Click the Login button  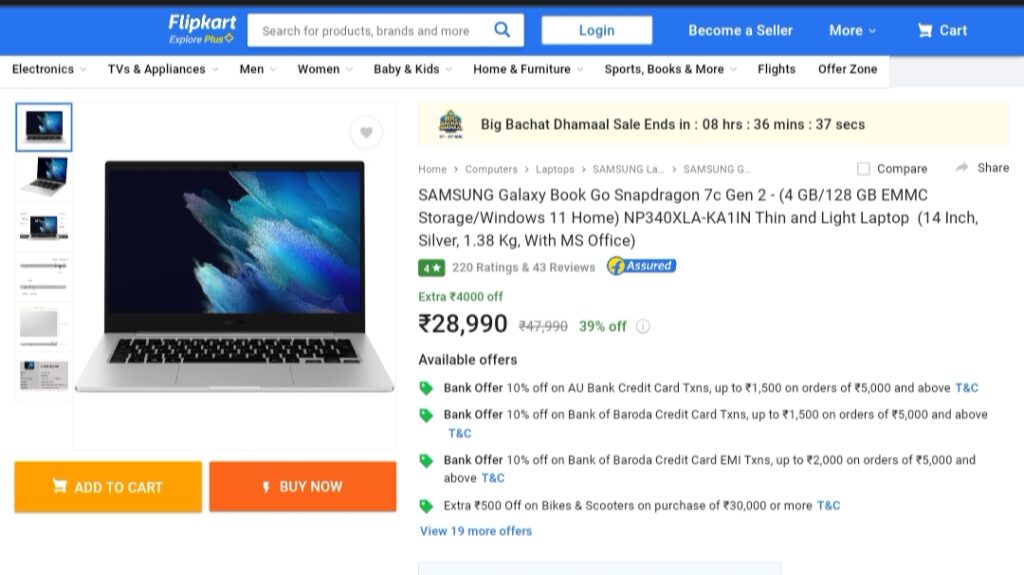[x=596, y=30]
